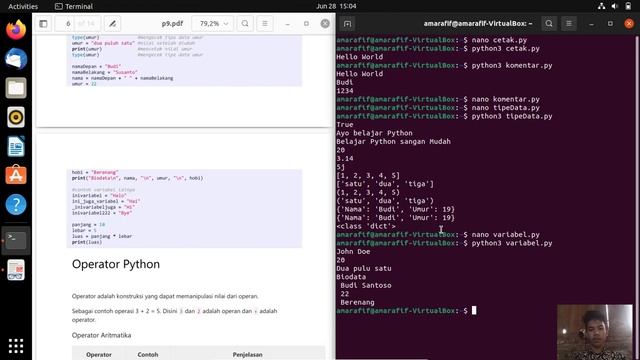This screenshot has height=360, width=640.
Task: Click the 'John Doe' output line
Action: coord(353,252)
